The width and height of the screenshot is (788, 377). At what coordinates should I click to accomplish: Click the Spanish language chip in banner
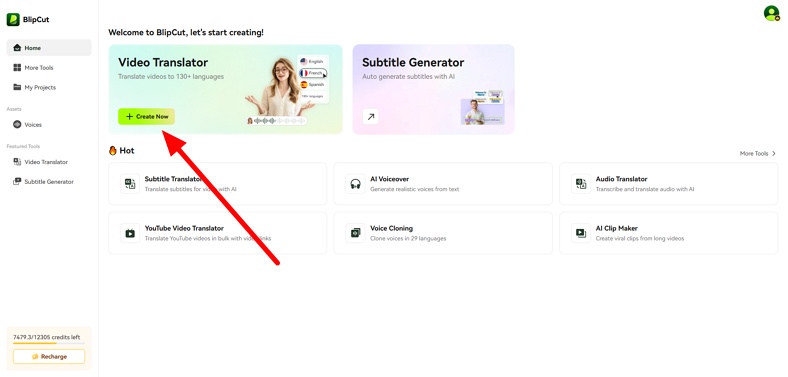[313, 84]
